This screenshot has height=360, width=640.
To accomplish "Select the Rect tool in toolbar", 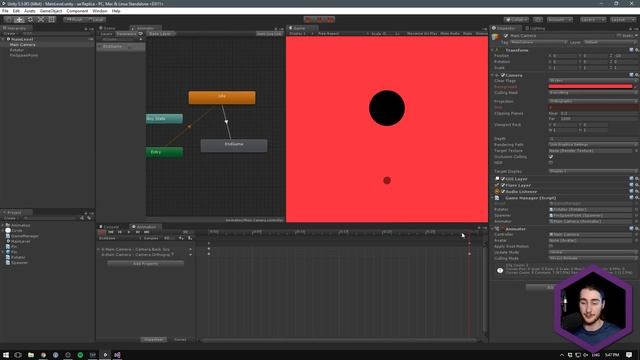I will (x=52, y=19).
